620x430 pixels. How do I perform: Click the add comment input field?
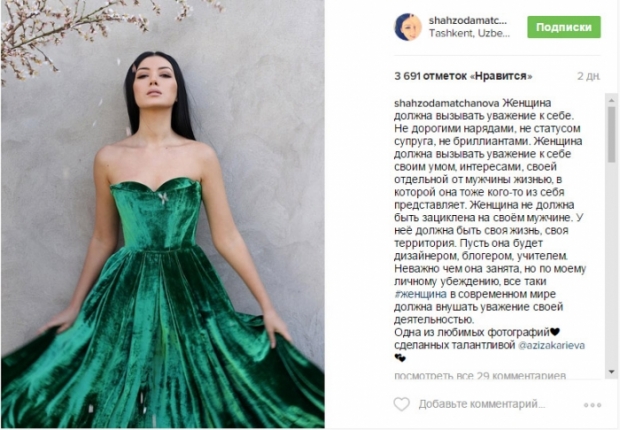pyautogui.click(x=482, y=404)
